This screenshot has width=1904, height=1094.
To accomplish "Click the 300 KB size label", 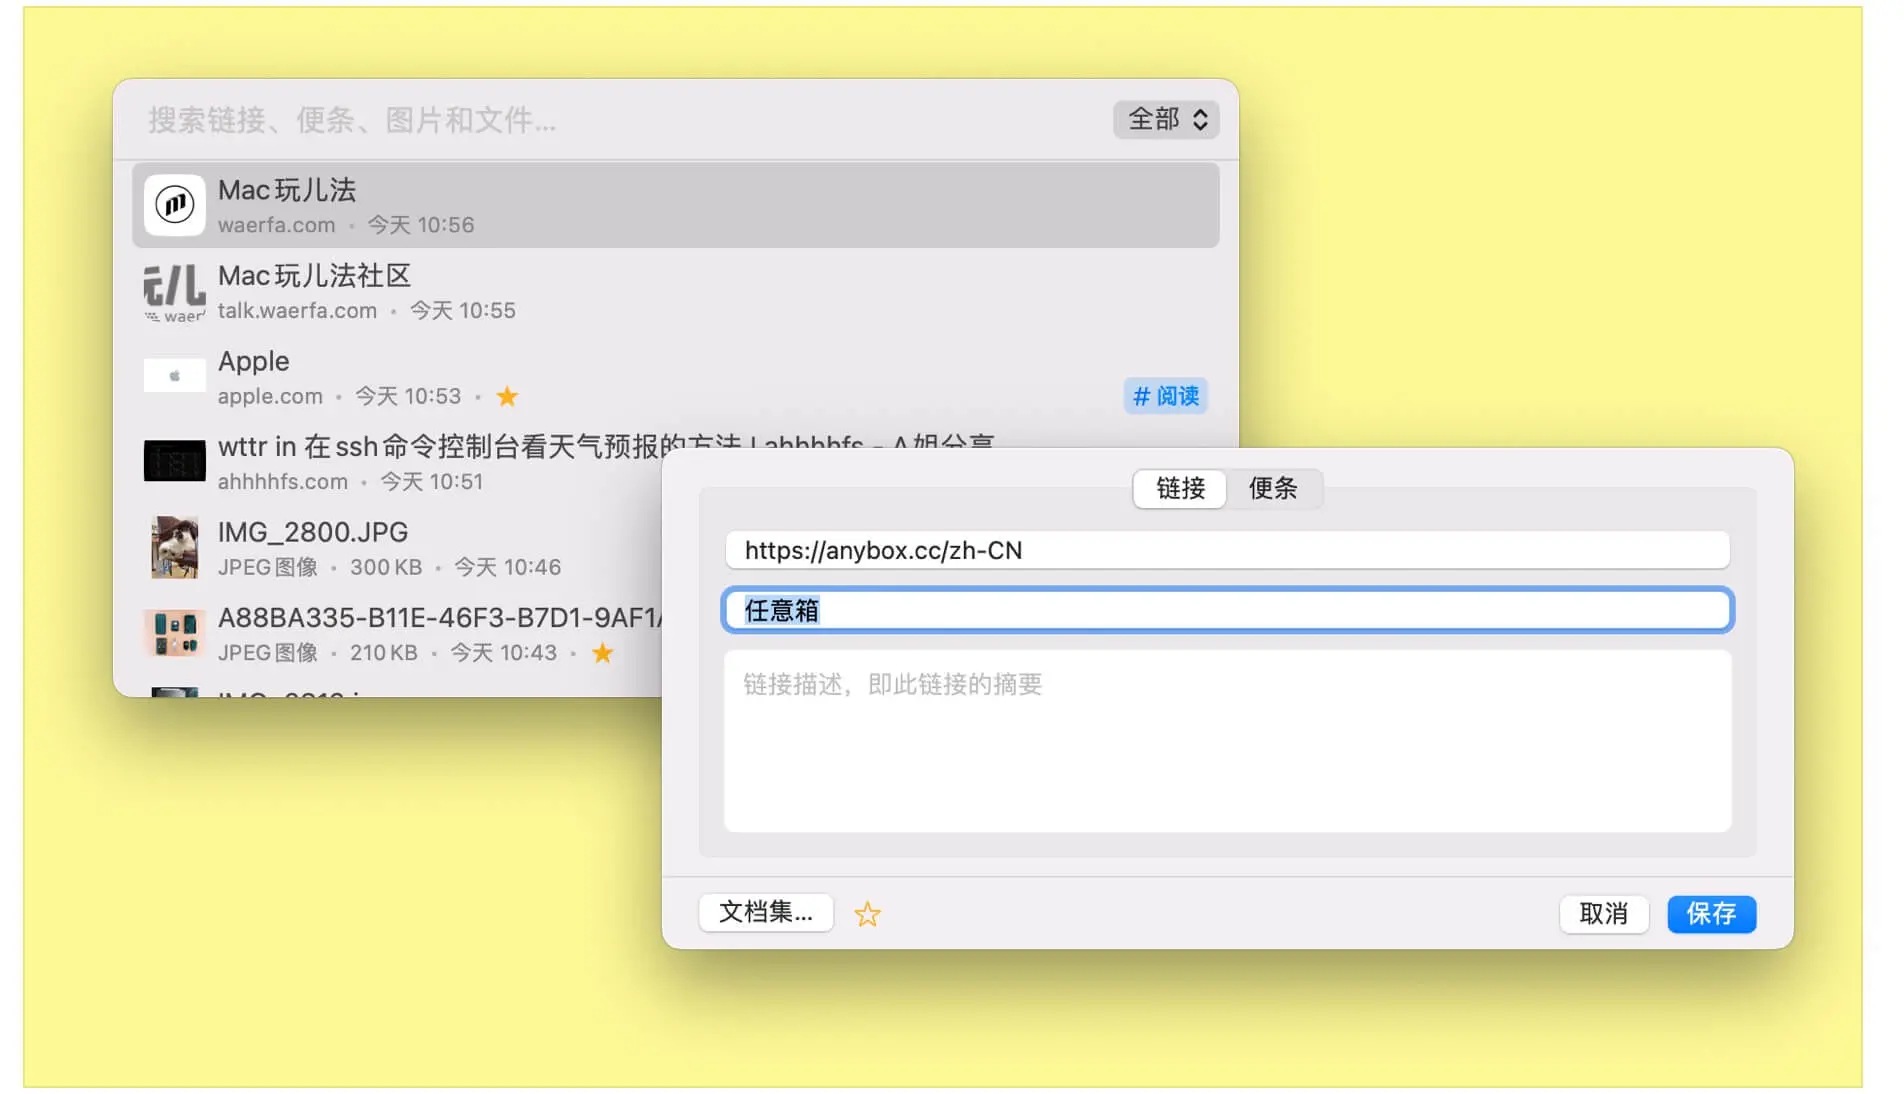I will click(386, 567).
